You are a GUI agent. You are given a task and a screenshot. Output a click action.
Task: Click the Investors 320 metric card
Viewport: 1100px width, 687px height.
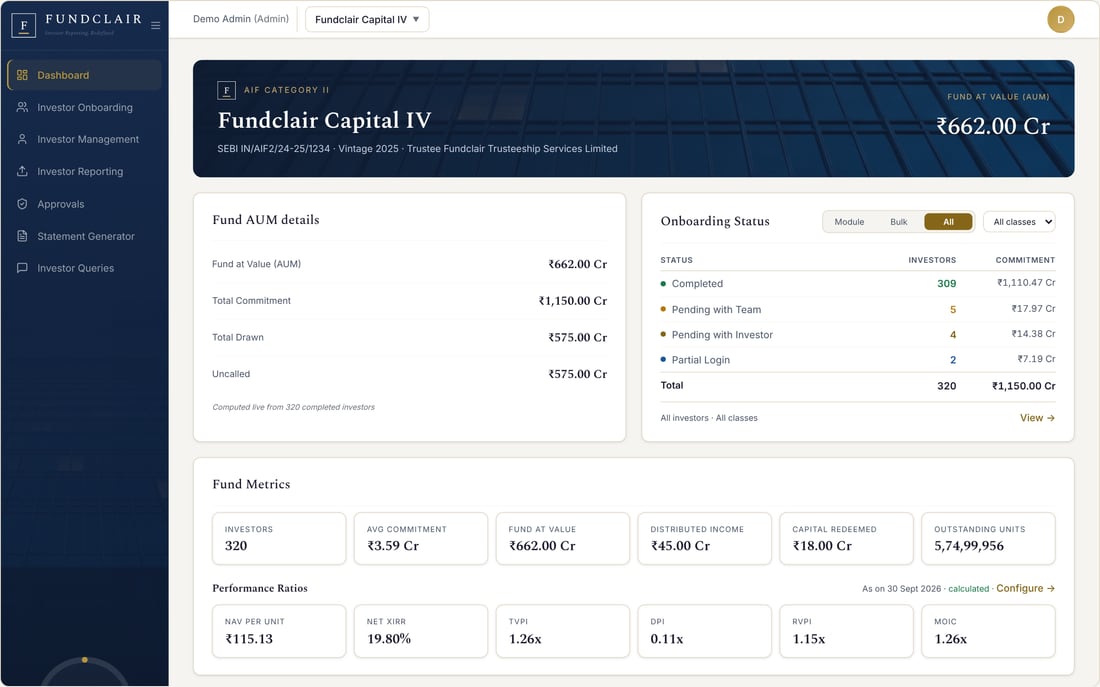click(279, 538)
